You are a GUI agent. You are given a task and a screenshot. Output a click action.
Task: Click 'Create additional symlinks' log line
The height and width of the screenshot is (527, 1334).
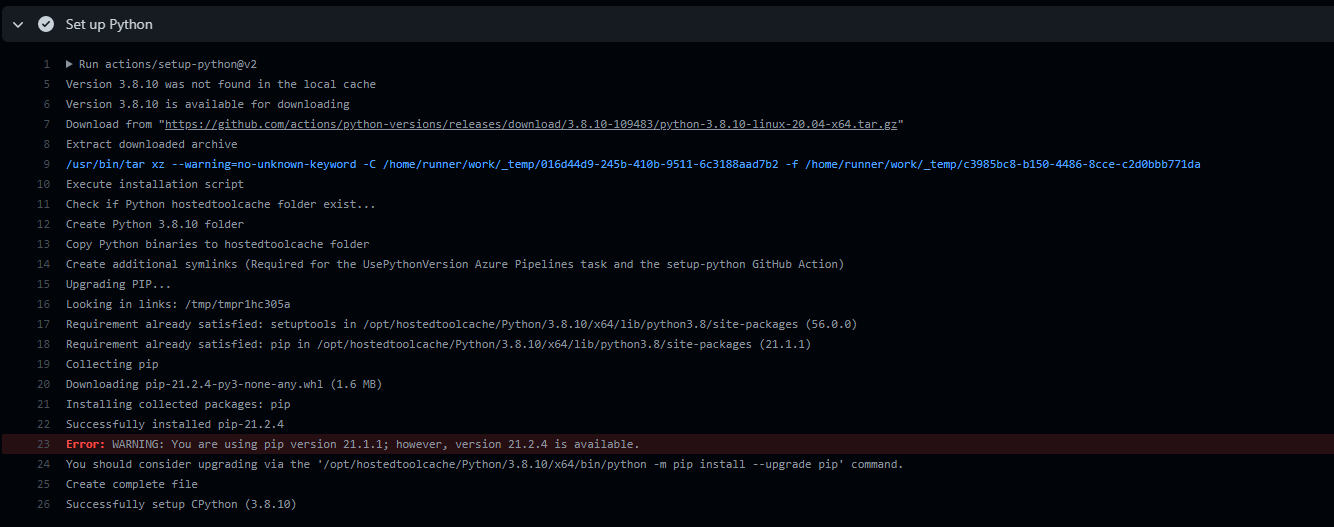(455, 264)
